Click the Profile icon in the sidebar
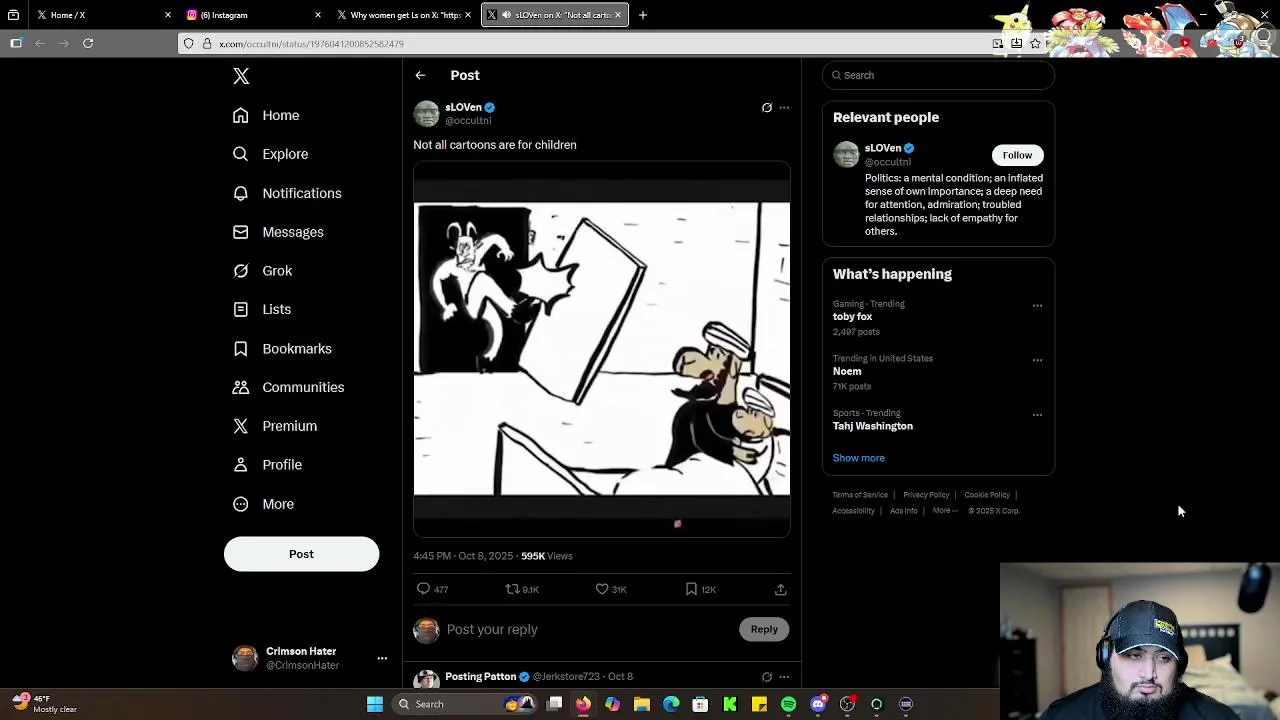 click(x=240, y=465)
